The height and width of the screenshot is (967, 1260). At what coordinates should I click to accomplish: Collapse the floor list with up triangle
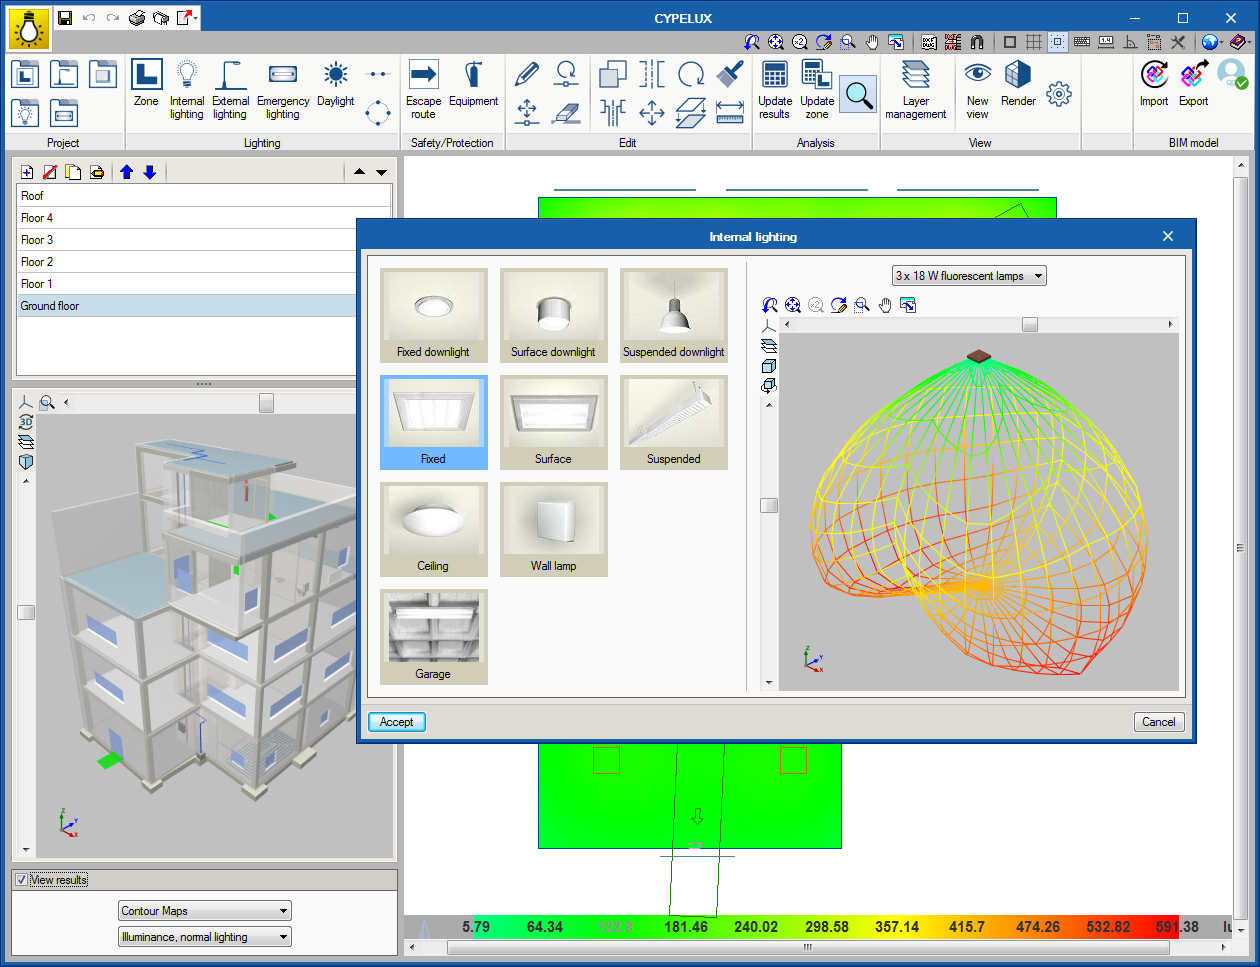point(359,172)
